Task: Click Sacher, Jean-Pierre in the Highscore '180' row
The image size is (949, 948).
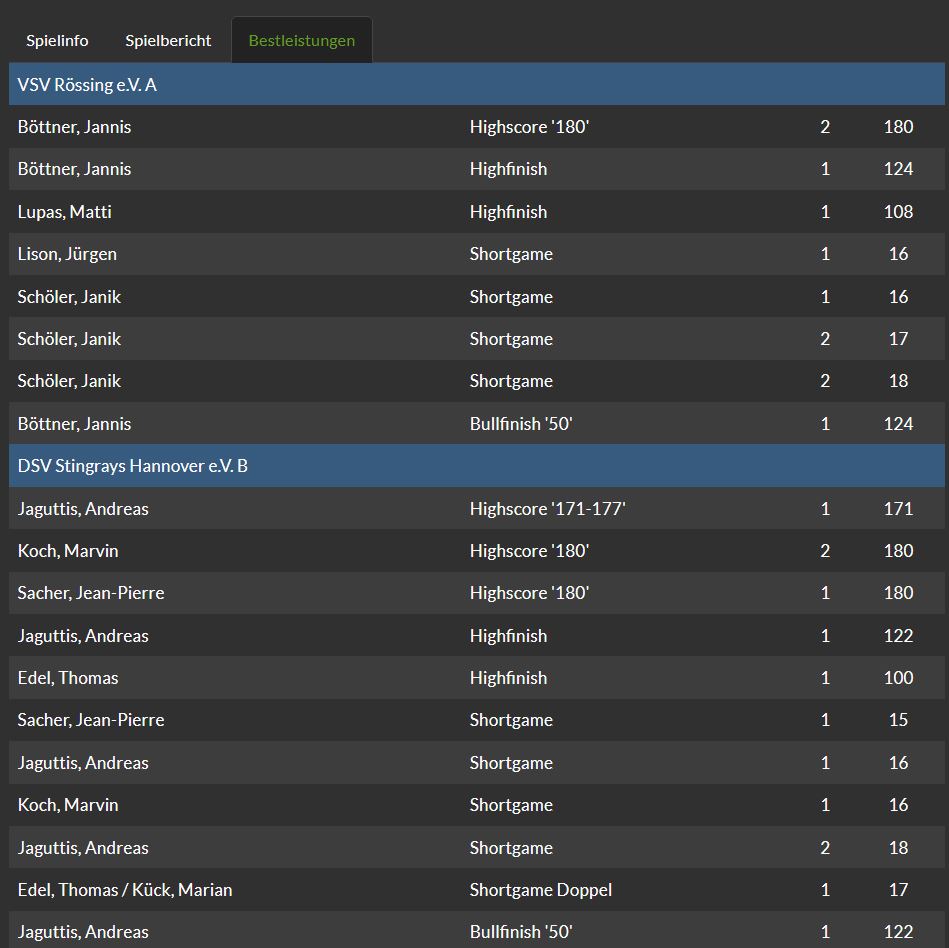Action: click(x=91, y=593)
